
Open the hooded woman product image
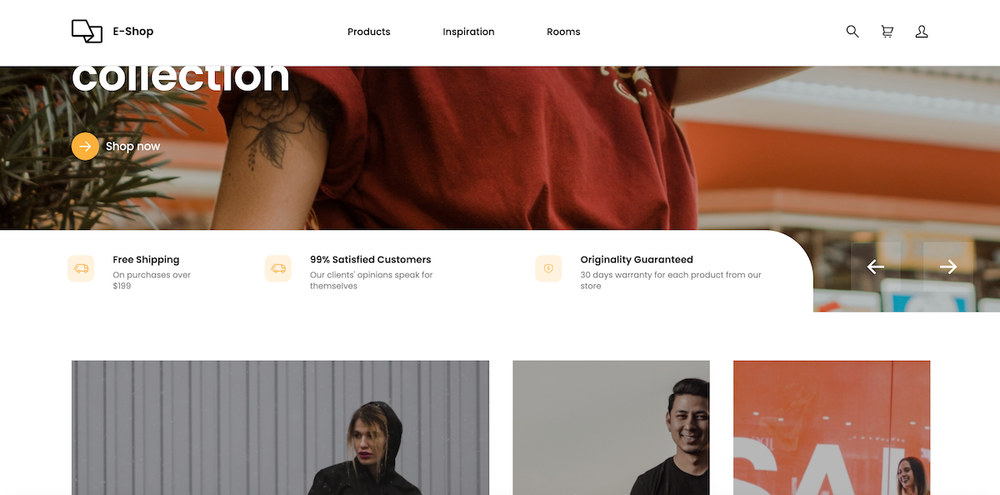point(280,427)
